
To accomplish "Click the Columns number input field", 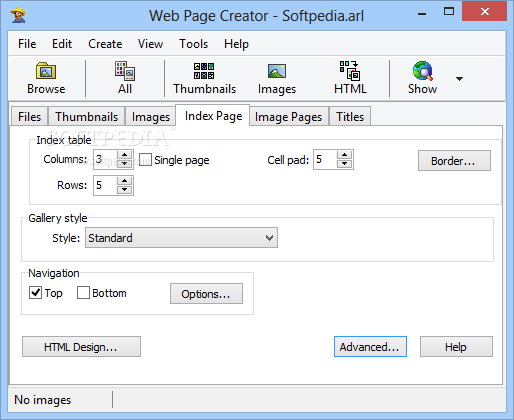I will point(105,160).
